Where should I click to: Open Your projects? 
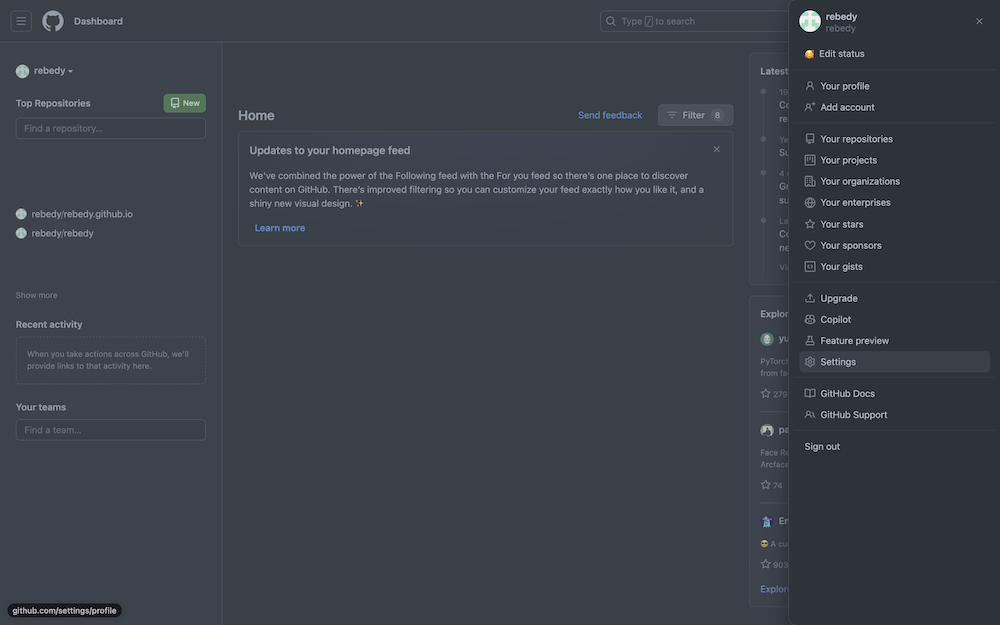894,160
